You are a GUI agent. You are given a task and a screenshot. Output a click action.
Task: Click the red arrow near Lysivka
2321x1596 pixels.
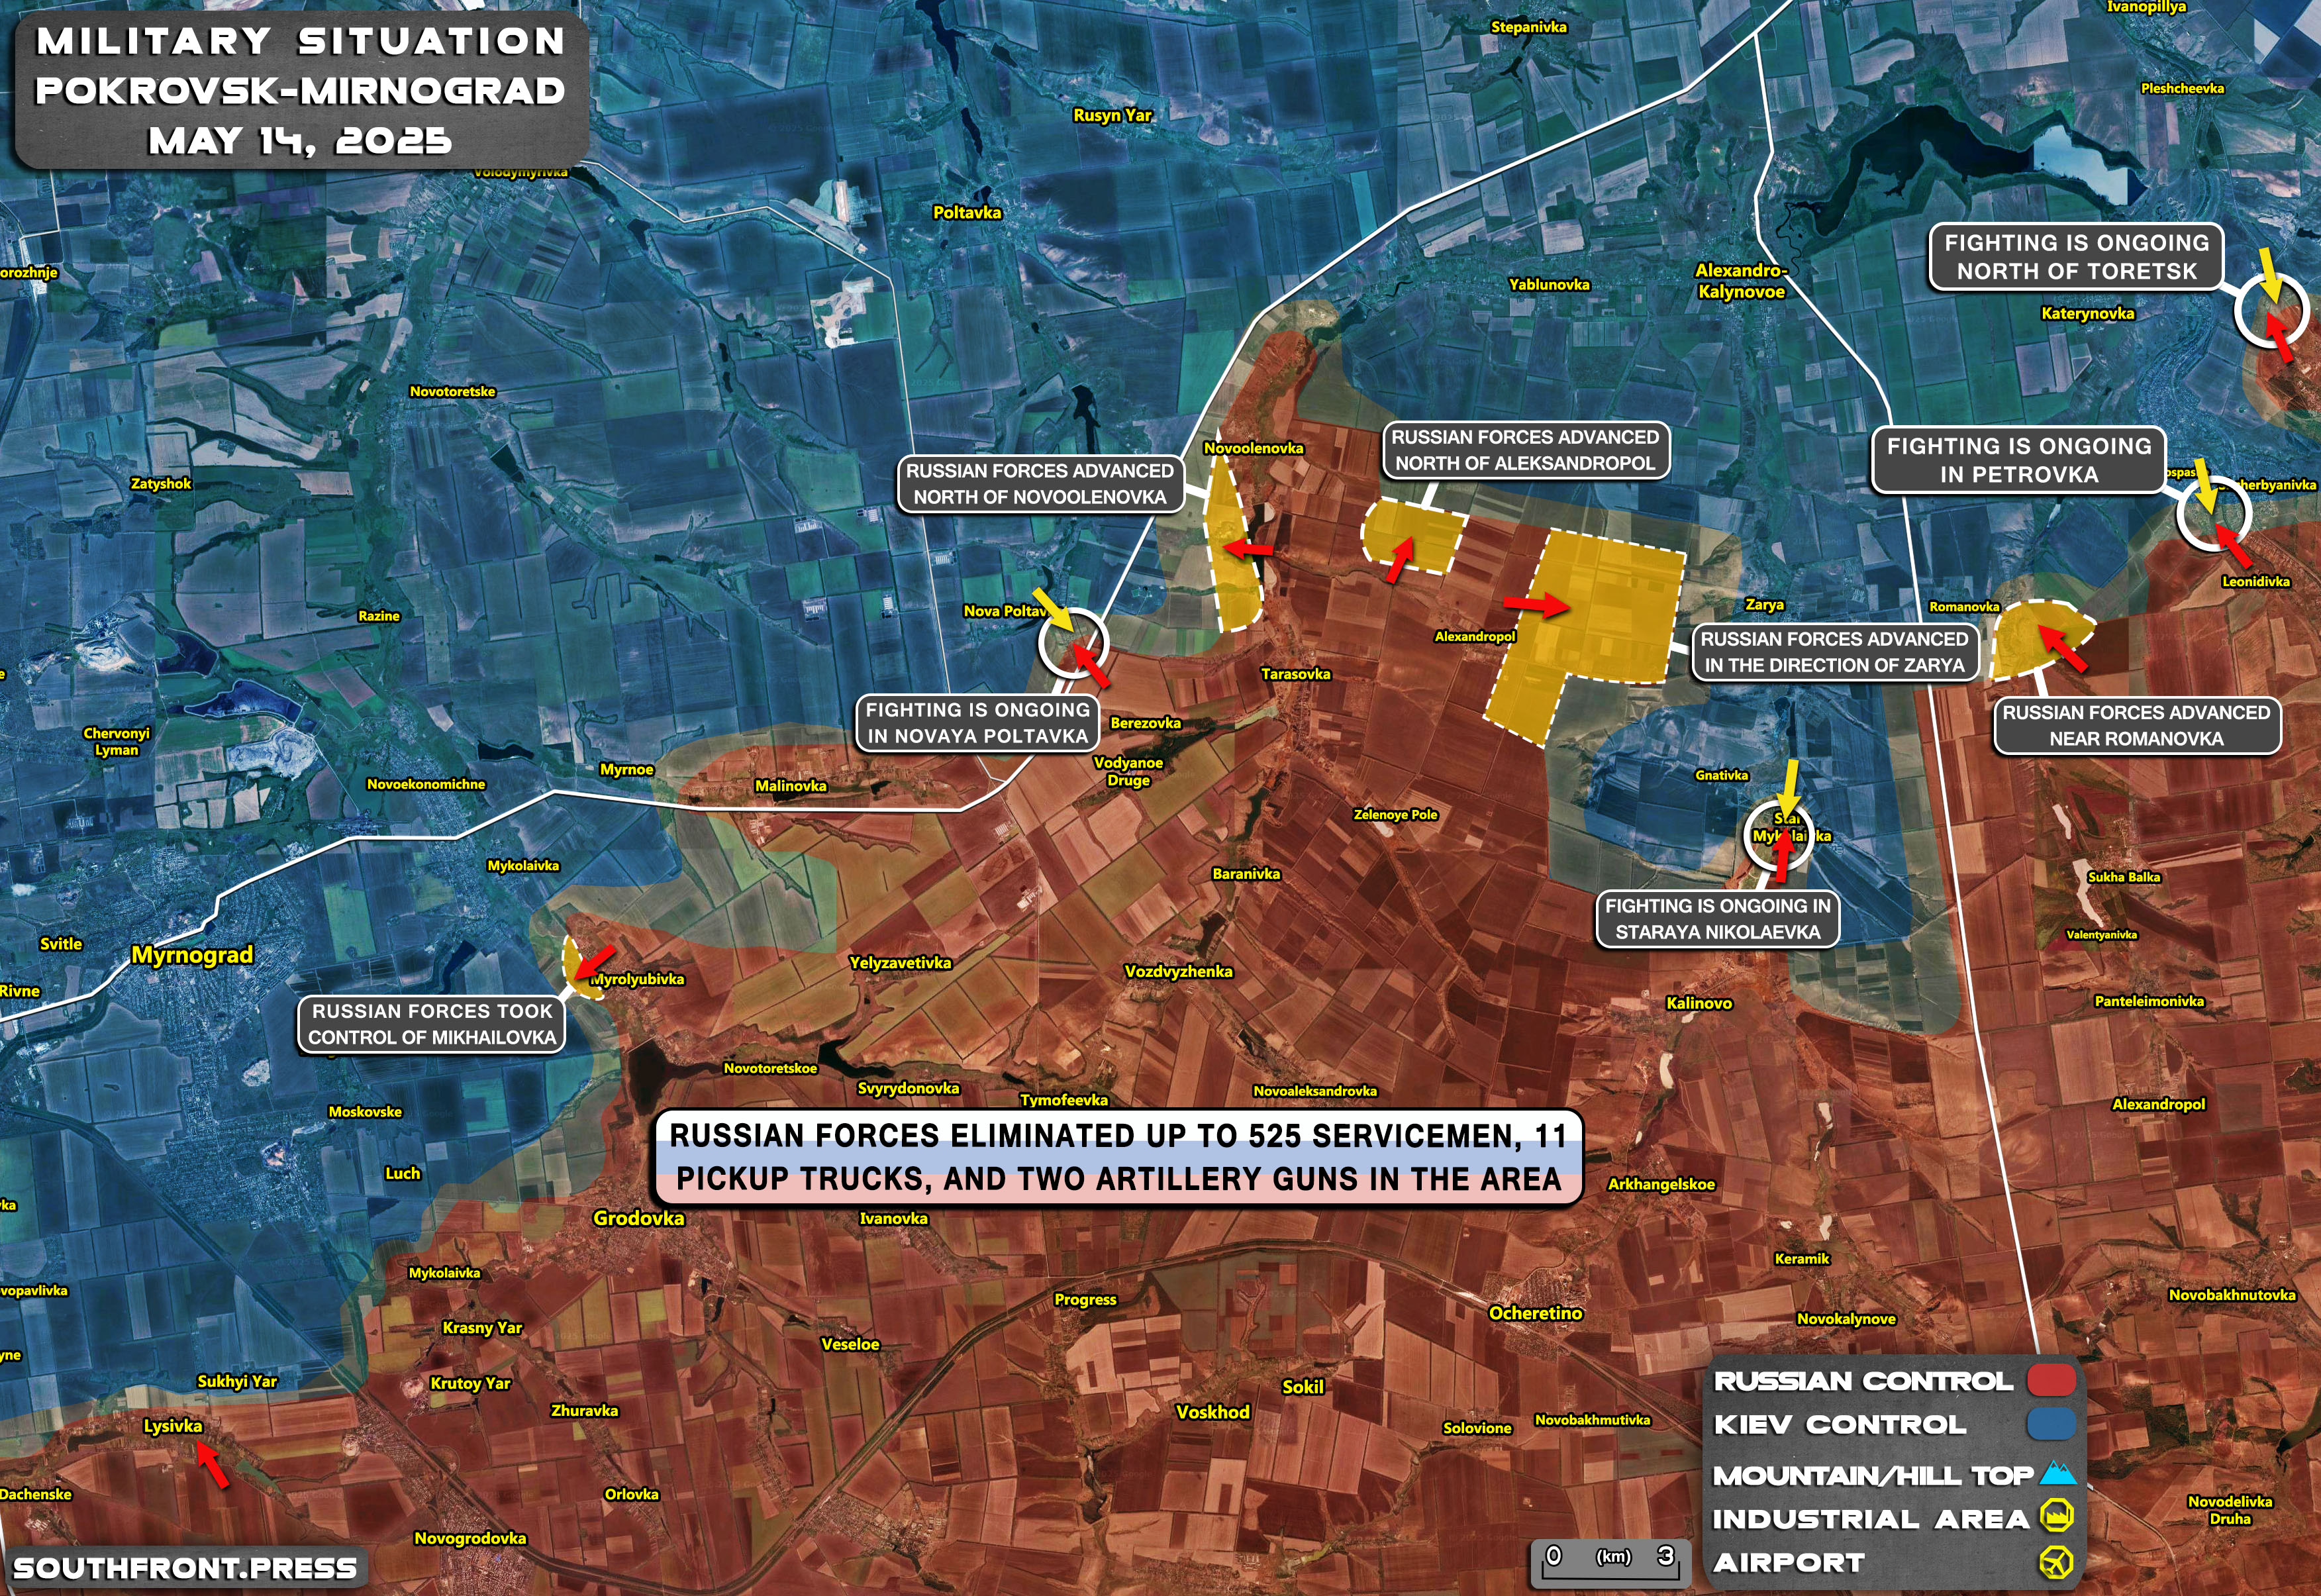[x=211, y=1465]
